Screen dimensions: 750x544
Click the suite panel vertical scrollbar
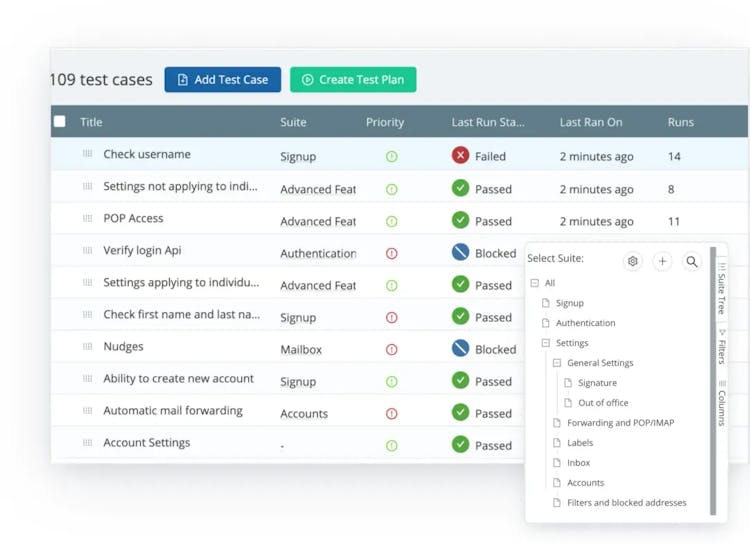coord(713,380)
